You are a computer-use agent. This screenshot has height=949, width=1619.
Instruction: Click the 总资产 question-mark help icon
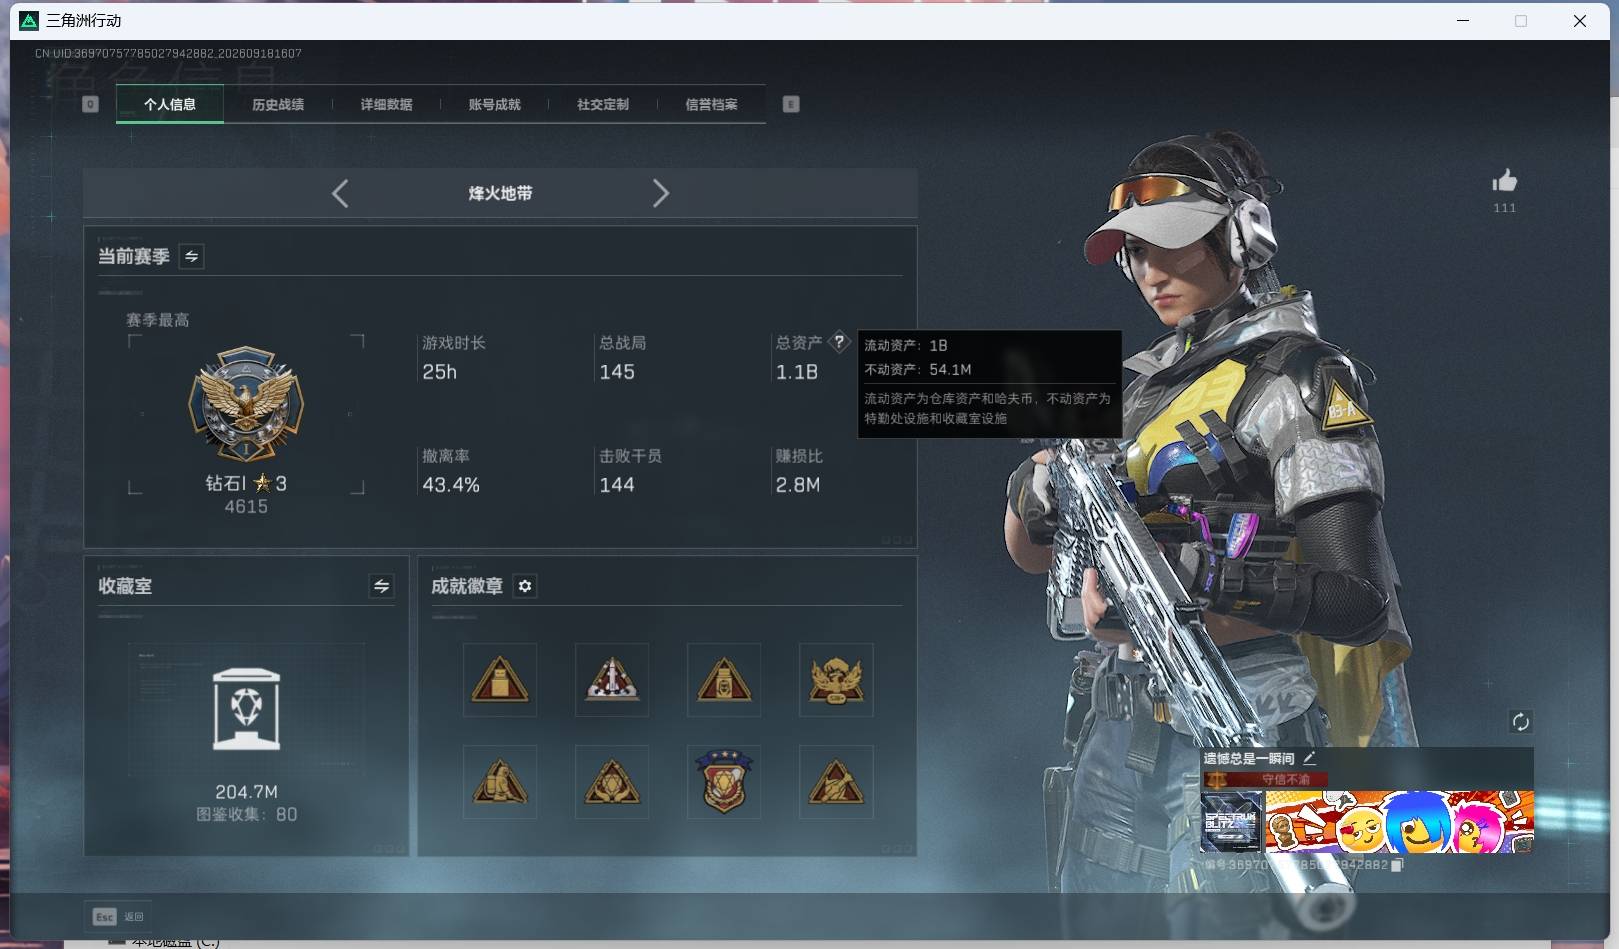tap(839, 341)
